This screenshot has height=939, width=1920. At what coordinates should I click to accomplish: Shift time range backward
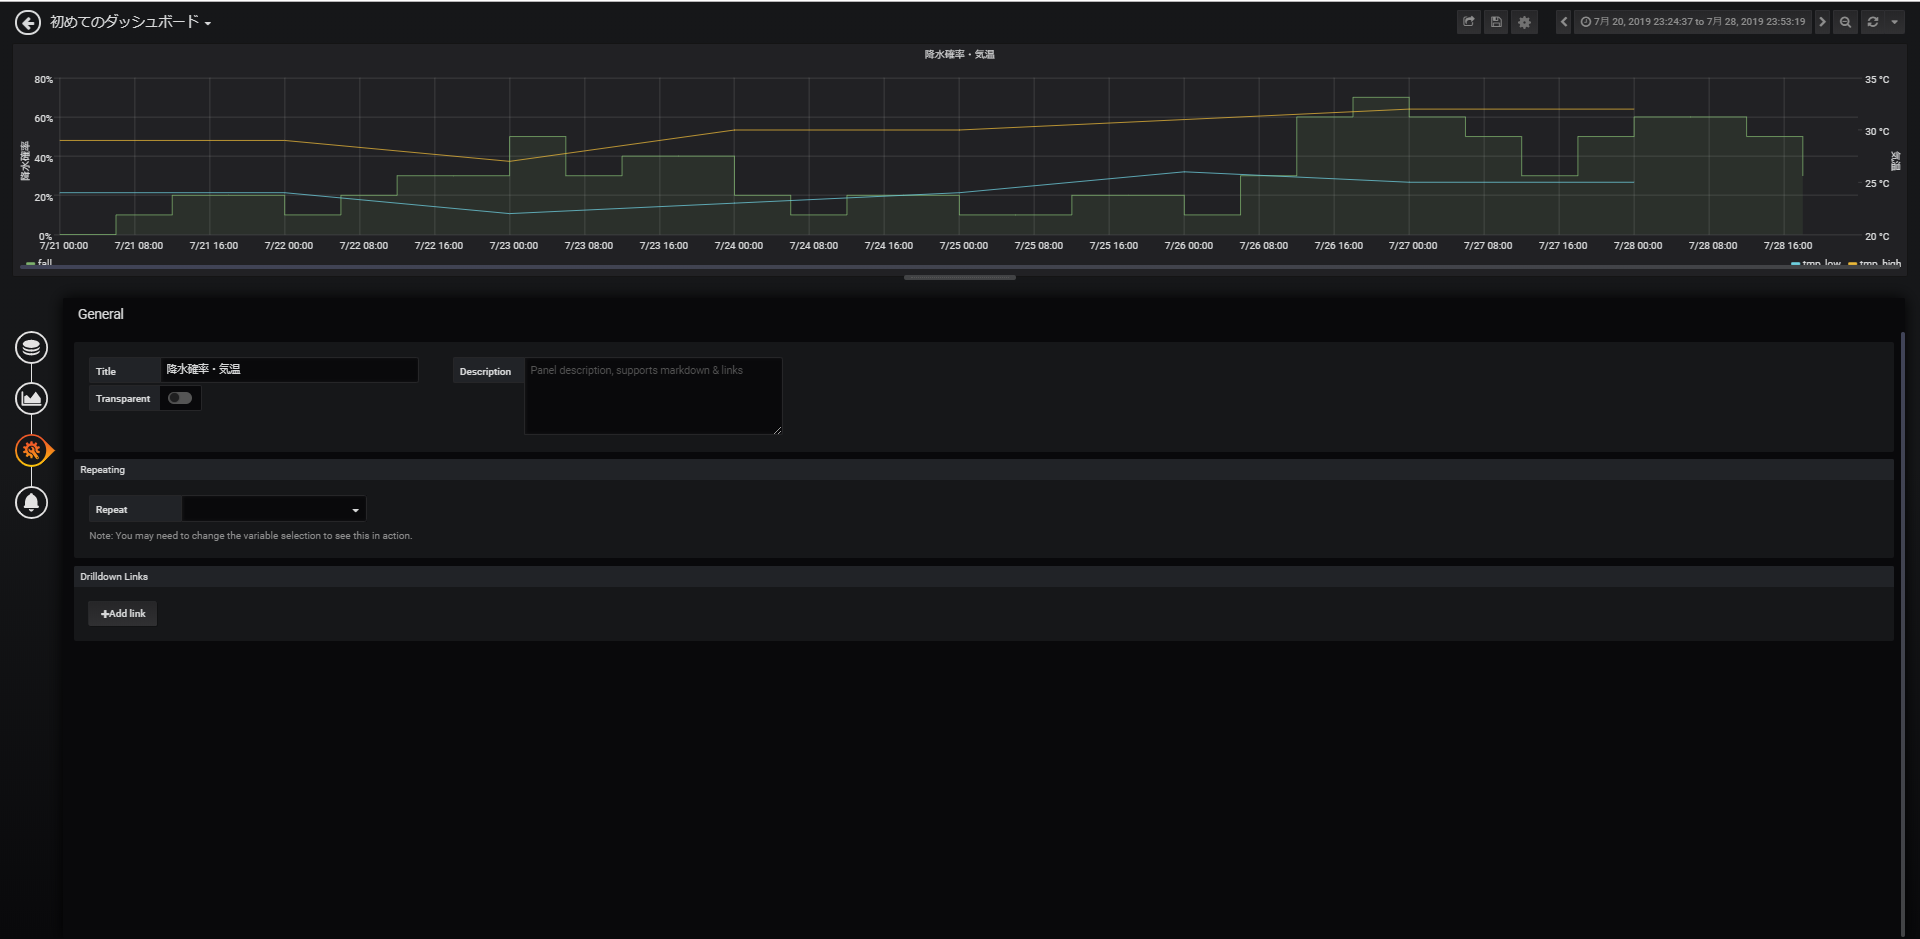(1564, 22)
